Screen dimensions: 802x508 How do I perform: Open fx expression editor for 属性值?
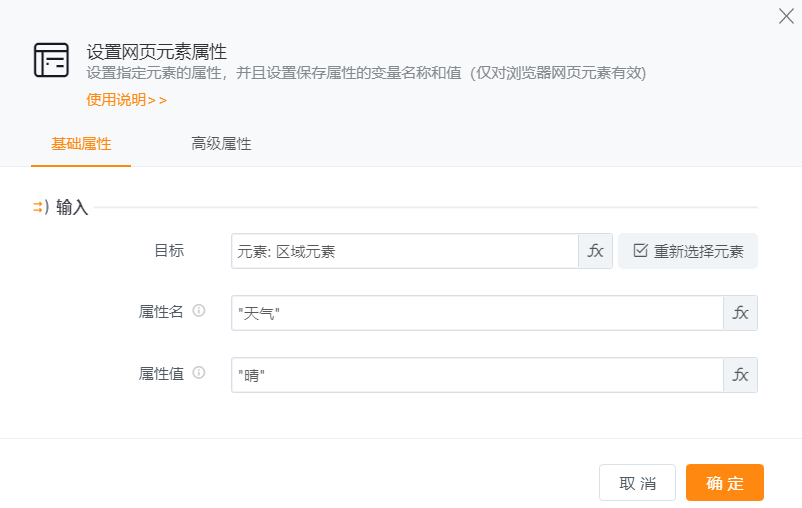pyautogui.click(x=740, y=375)
